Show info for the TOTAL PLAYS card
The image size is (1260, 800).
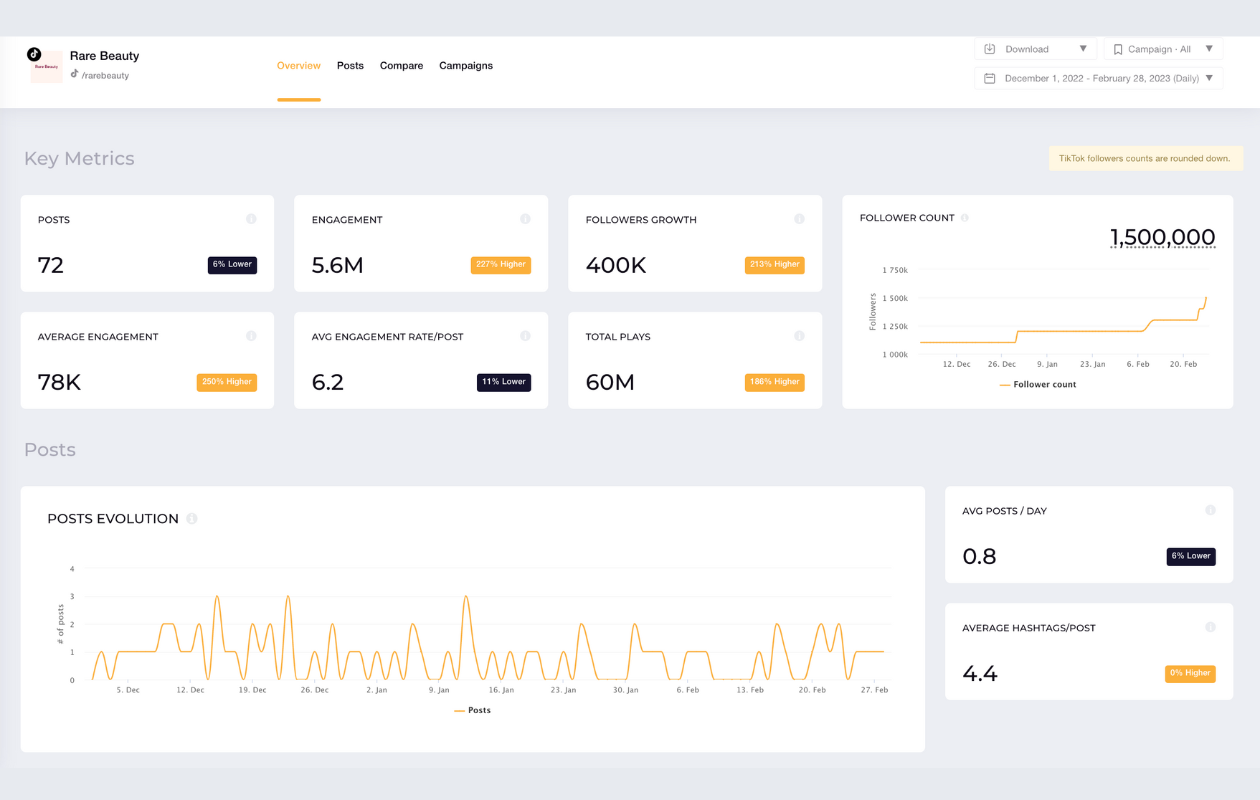(799, 336)
